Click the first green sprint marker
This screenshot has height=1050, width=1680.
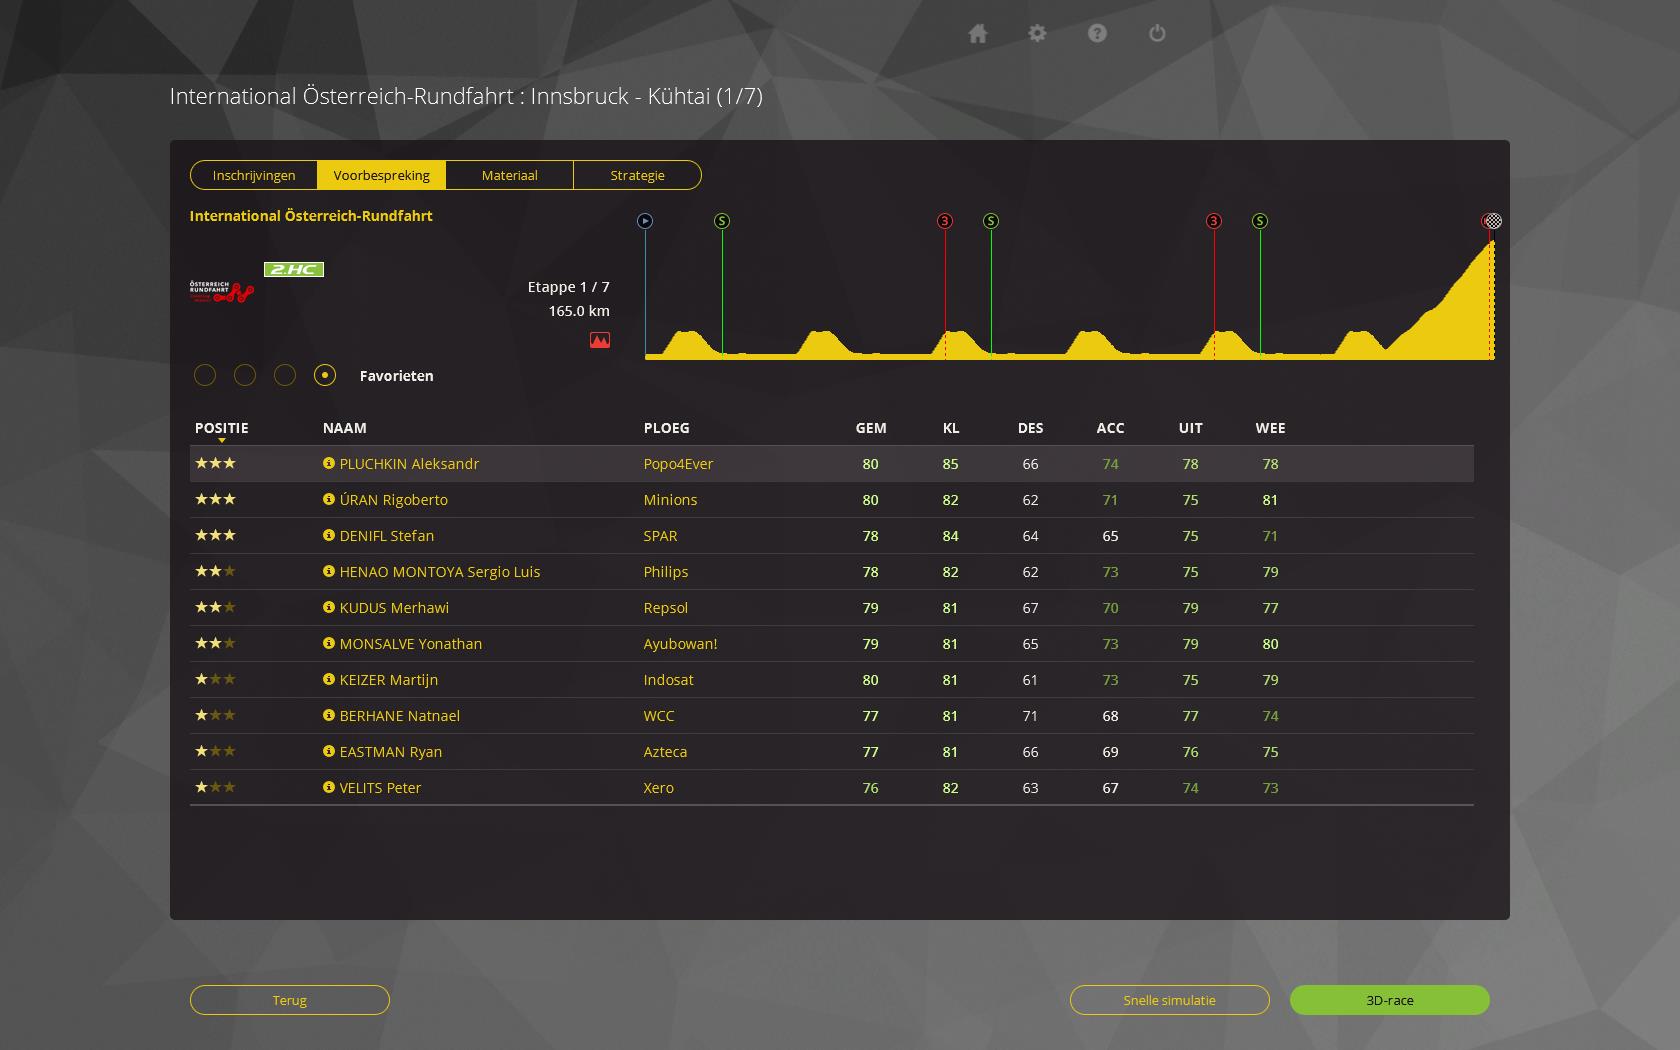tap(722, 221)
